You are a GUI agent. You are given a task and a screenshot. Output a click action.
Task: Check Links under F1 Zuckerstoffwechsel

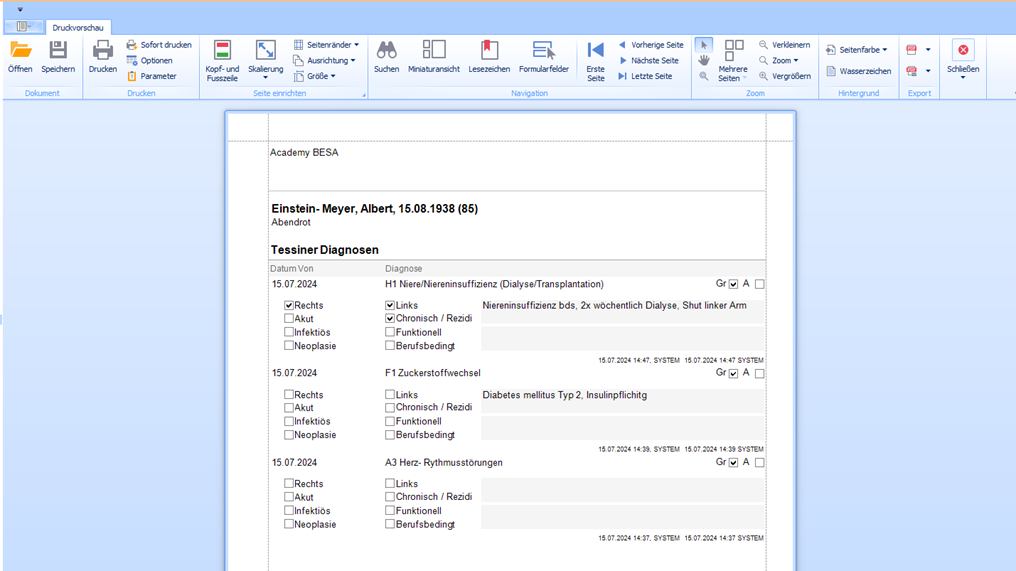(x=390, y=395)
